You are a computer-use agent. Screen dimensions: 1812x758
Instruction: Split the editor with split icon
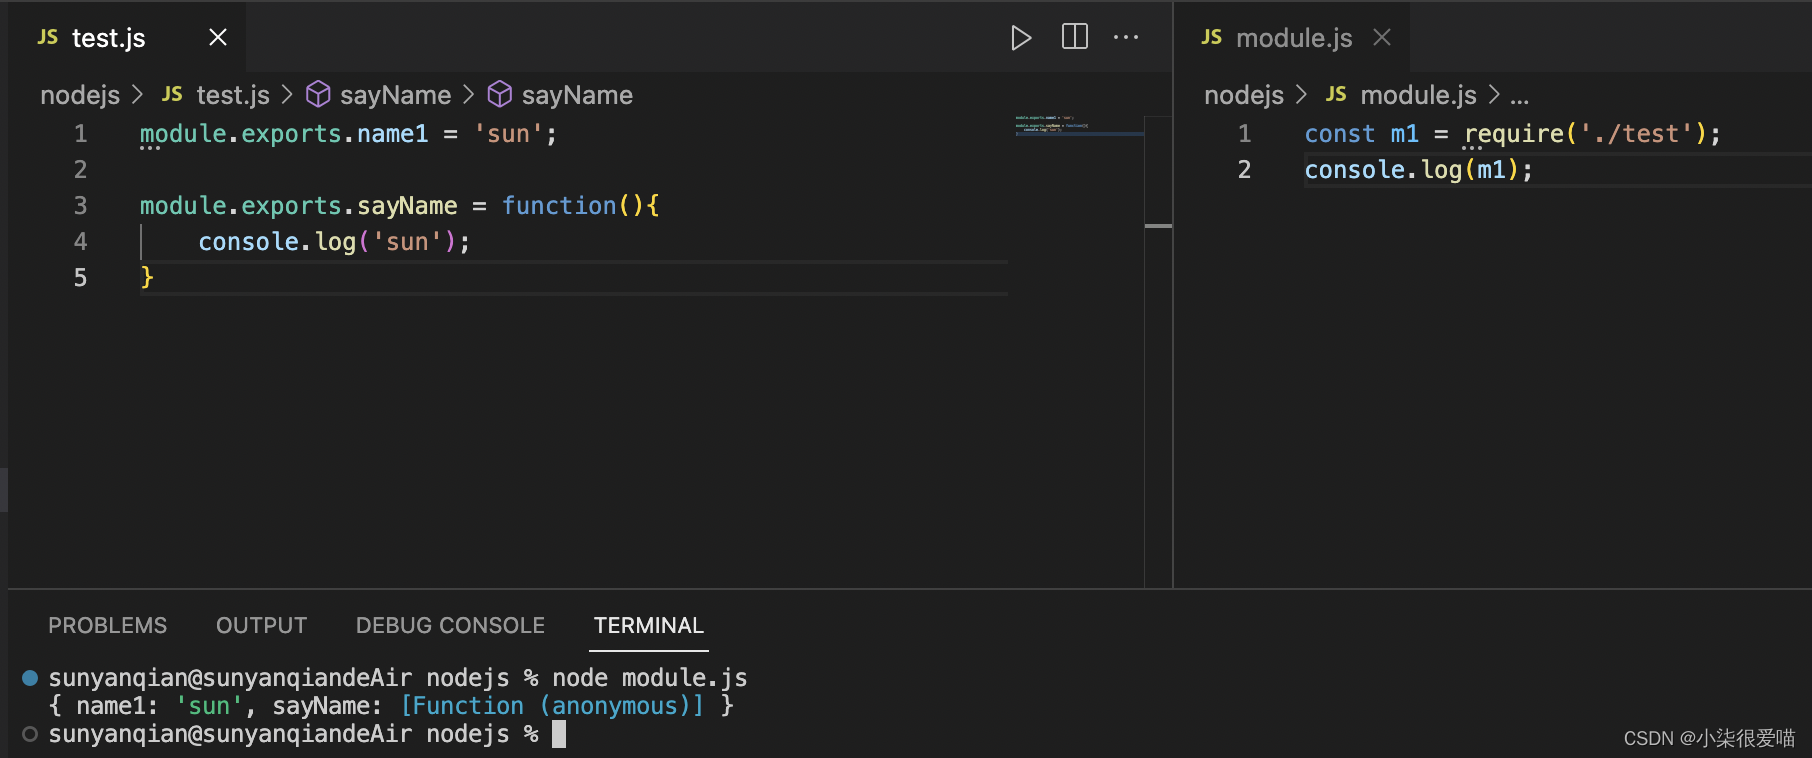tap(1075, 38)
